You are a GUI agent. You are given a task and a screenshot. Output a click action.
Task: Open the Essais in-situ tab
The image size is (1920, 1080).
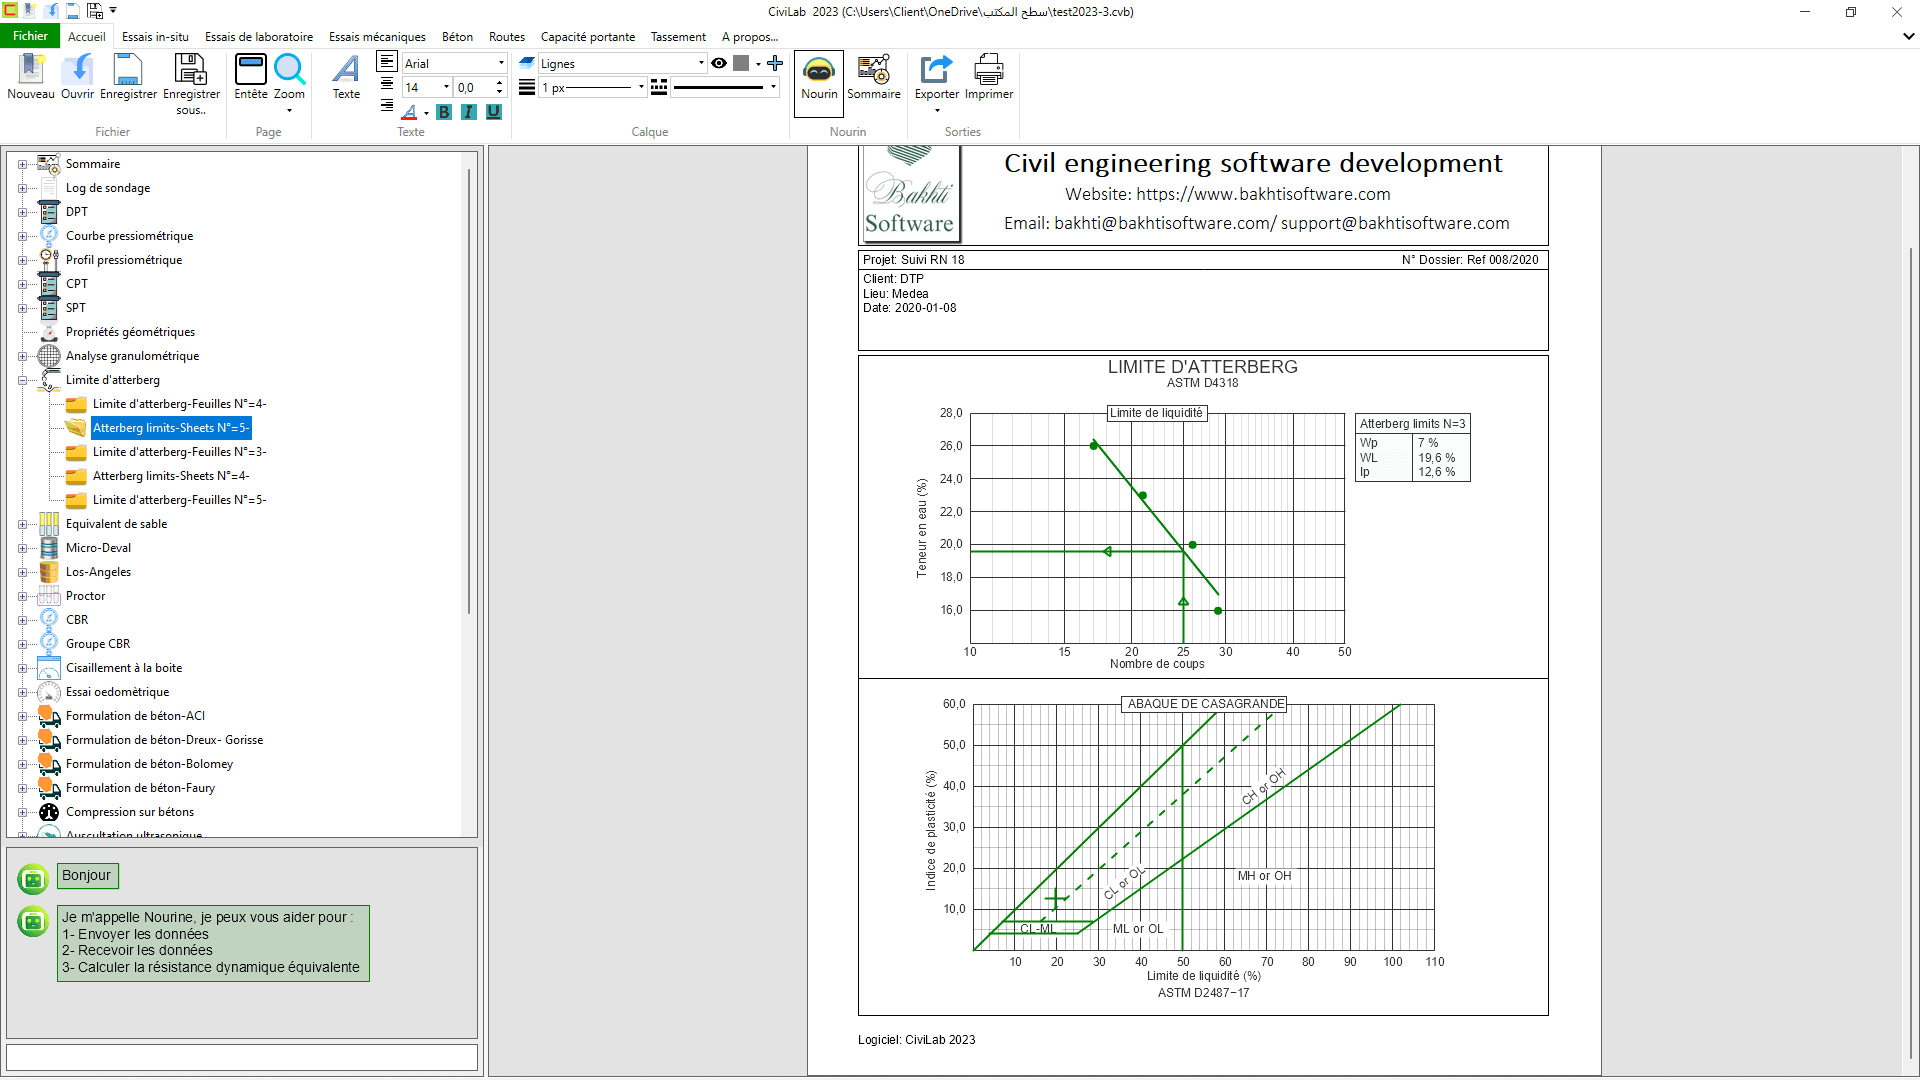[155, 37]
